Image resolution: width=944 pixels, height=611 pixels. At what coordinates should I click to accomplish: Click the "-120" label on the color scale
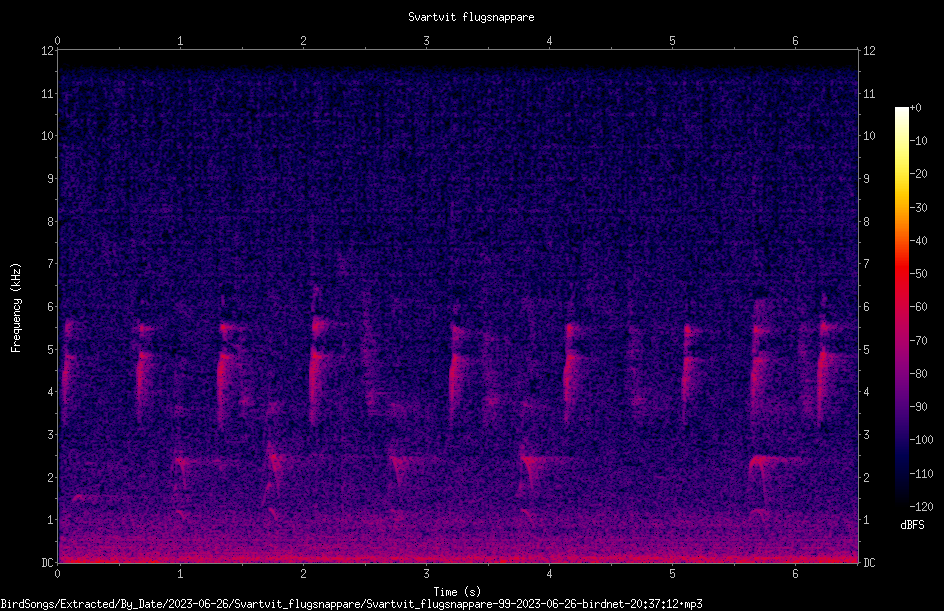921,507
